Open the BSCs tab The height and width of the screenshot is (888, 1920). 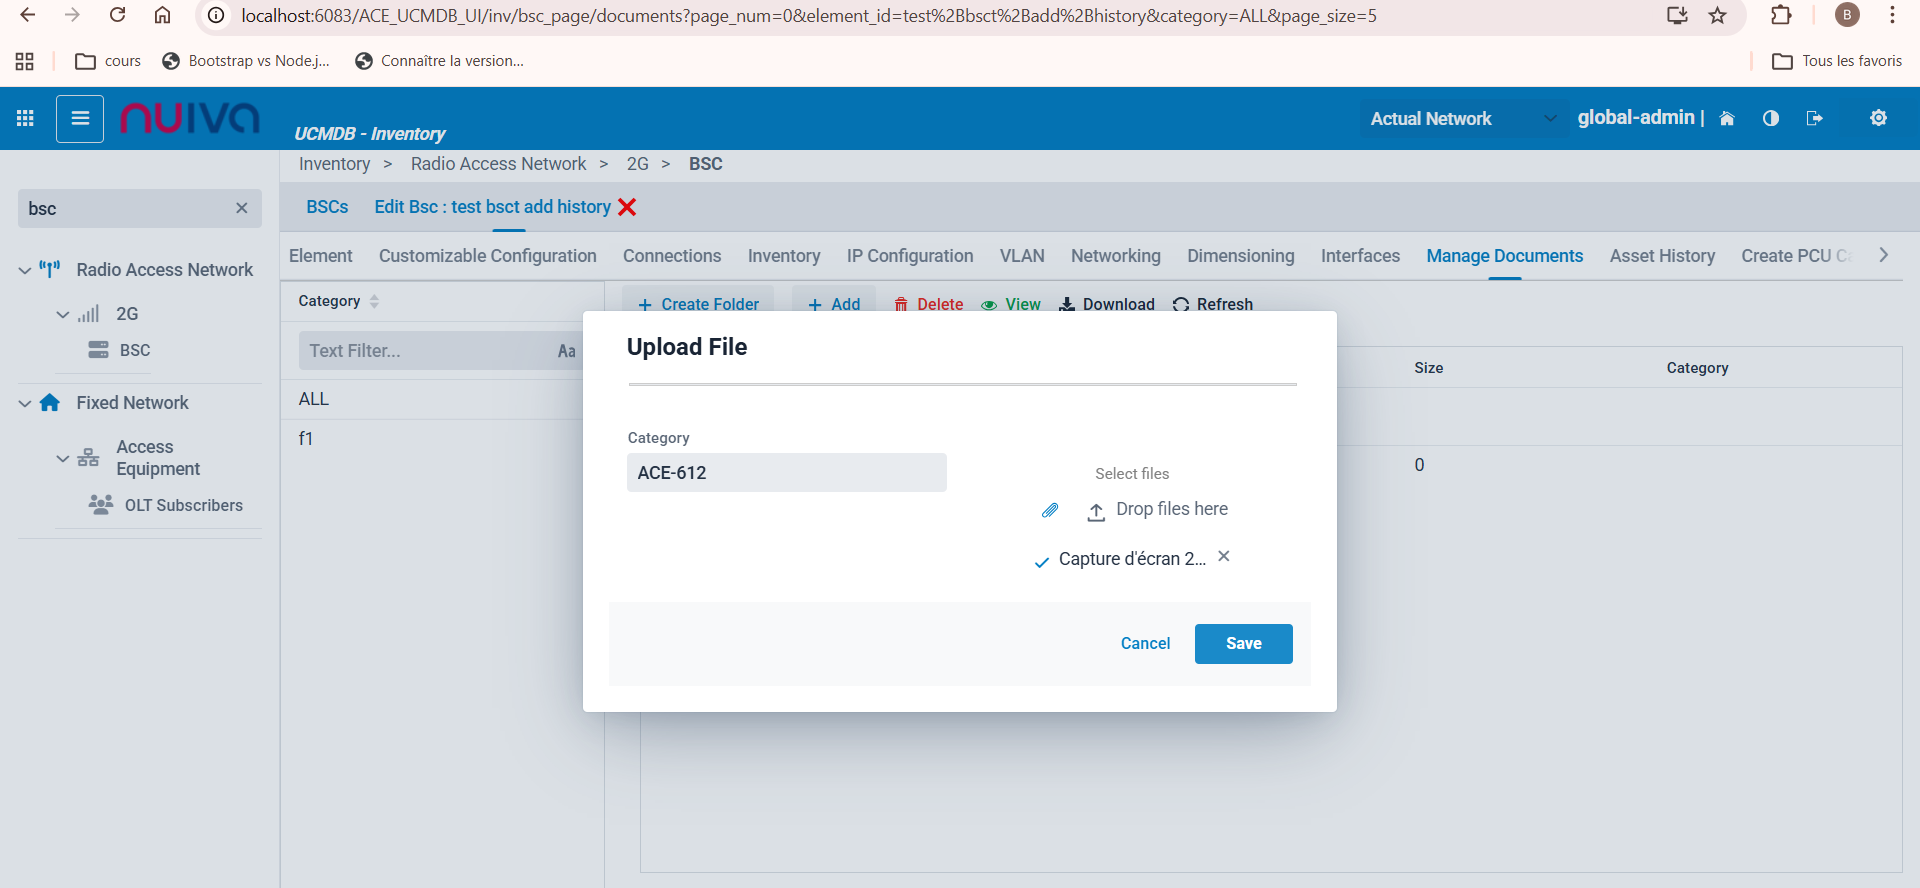point(327,207)
